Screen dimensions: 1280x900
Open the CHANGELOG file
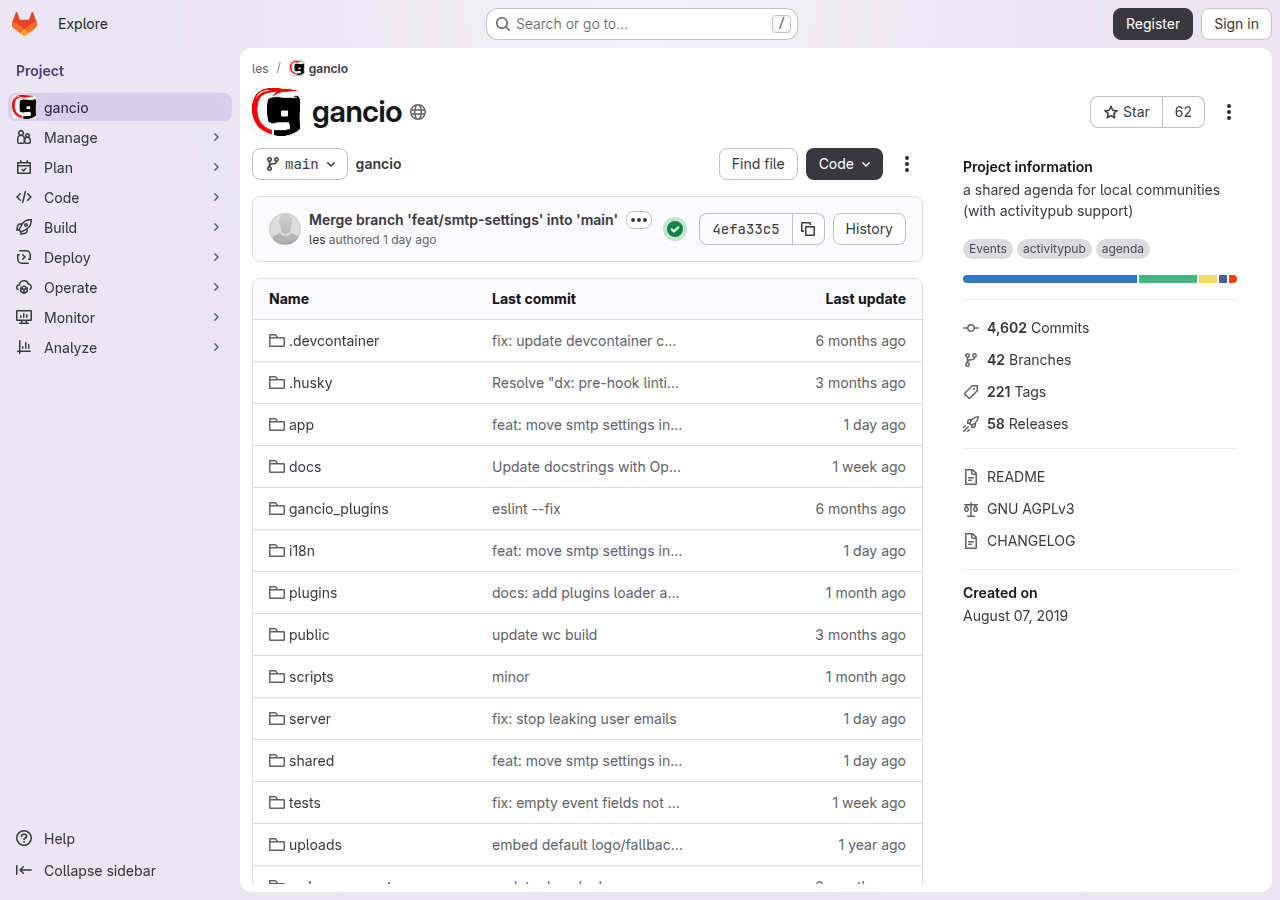tap(1019, 541)
